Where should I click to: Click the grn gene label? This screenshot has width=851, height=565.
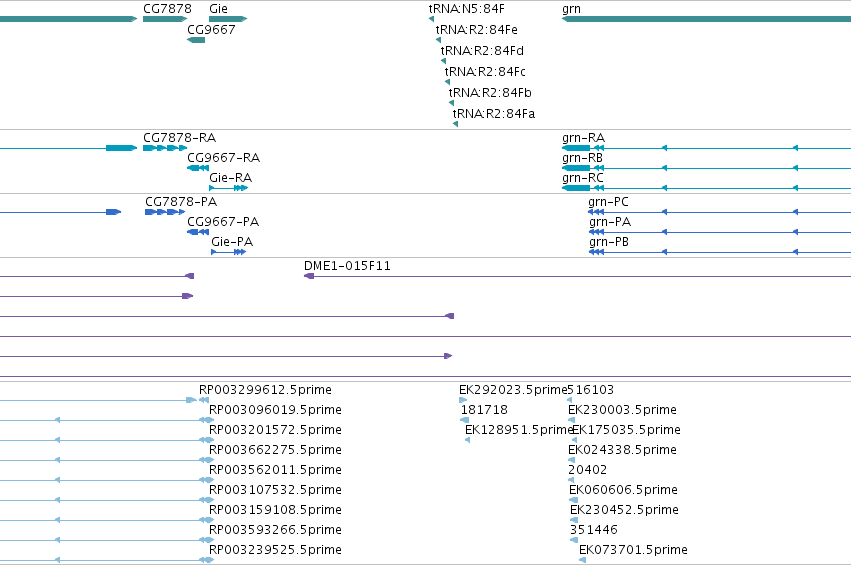571,9
